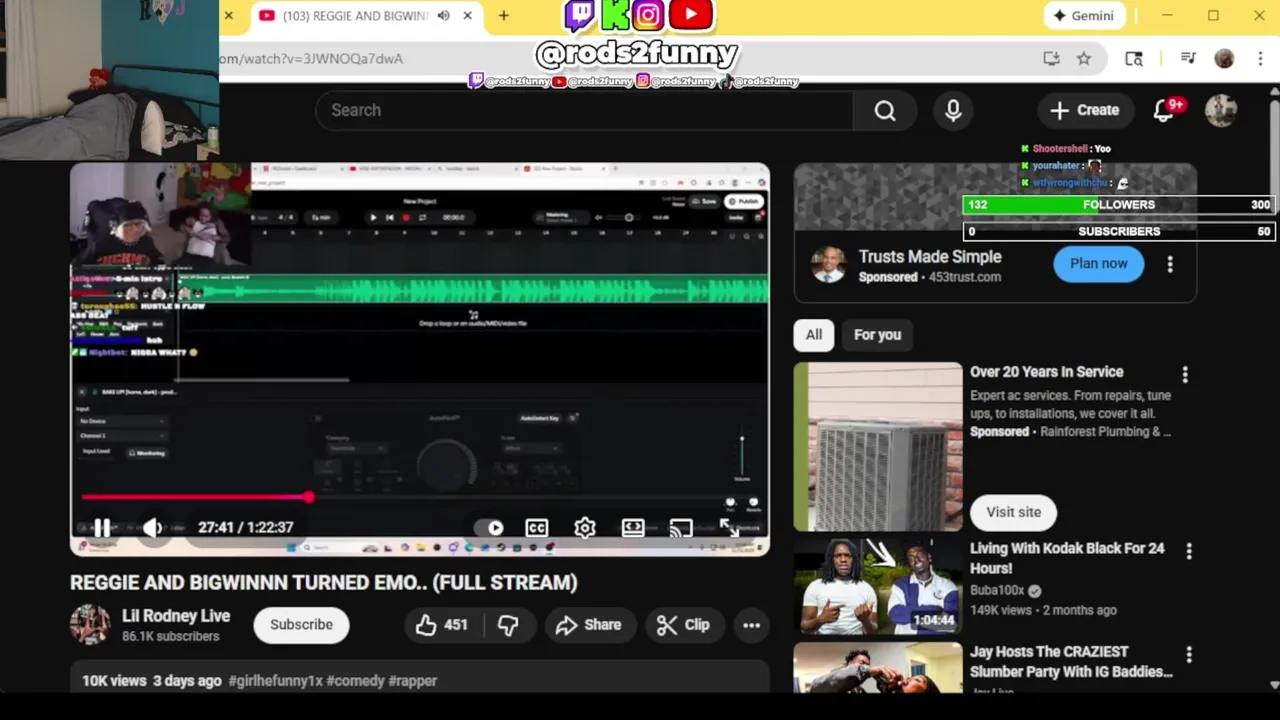1280x720 pixels.
Task: Select the All filter chip
Action: pyautogui.click(x=814, y=335)
